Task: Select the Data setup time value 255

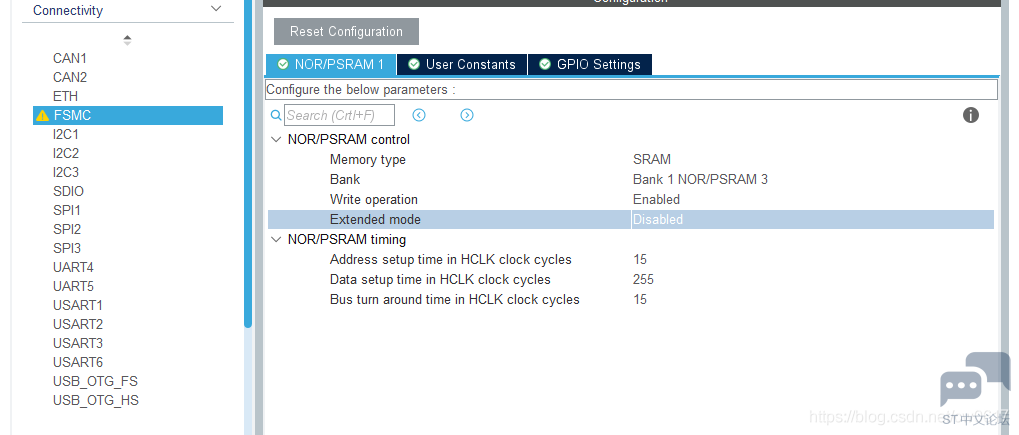Action: tap(643, 280)
